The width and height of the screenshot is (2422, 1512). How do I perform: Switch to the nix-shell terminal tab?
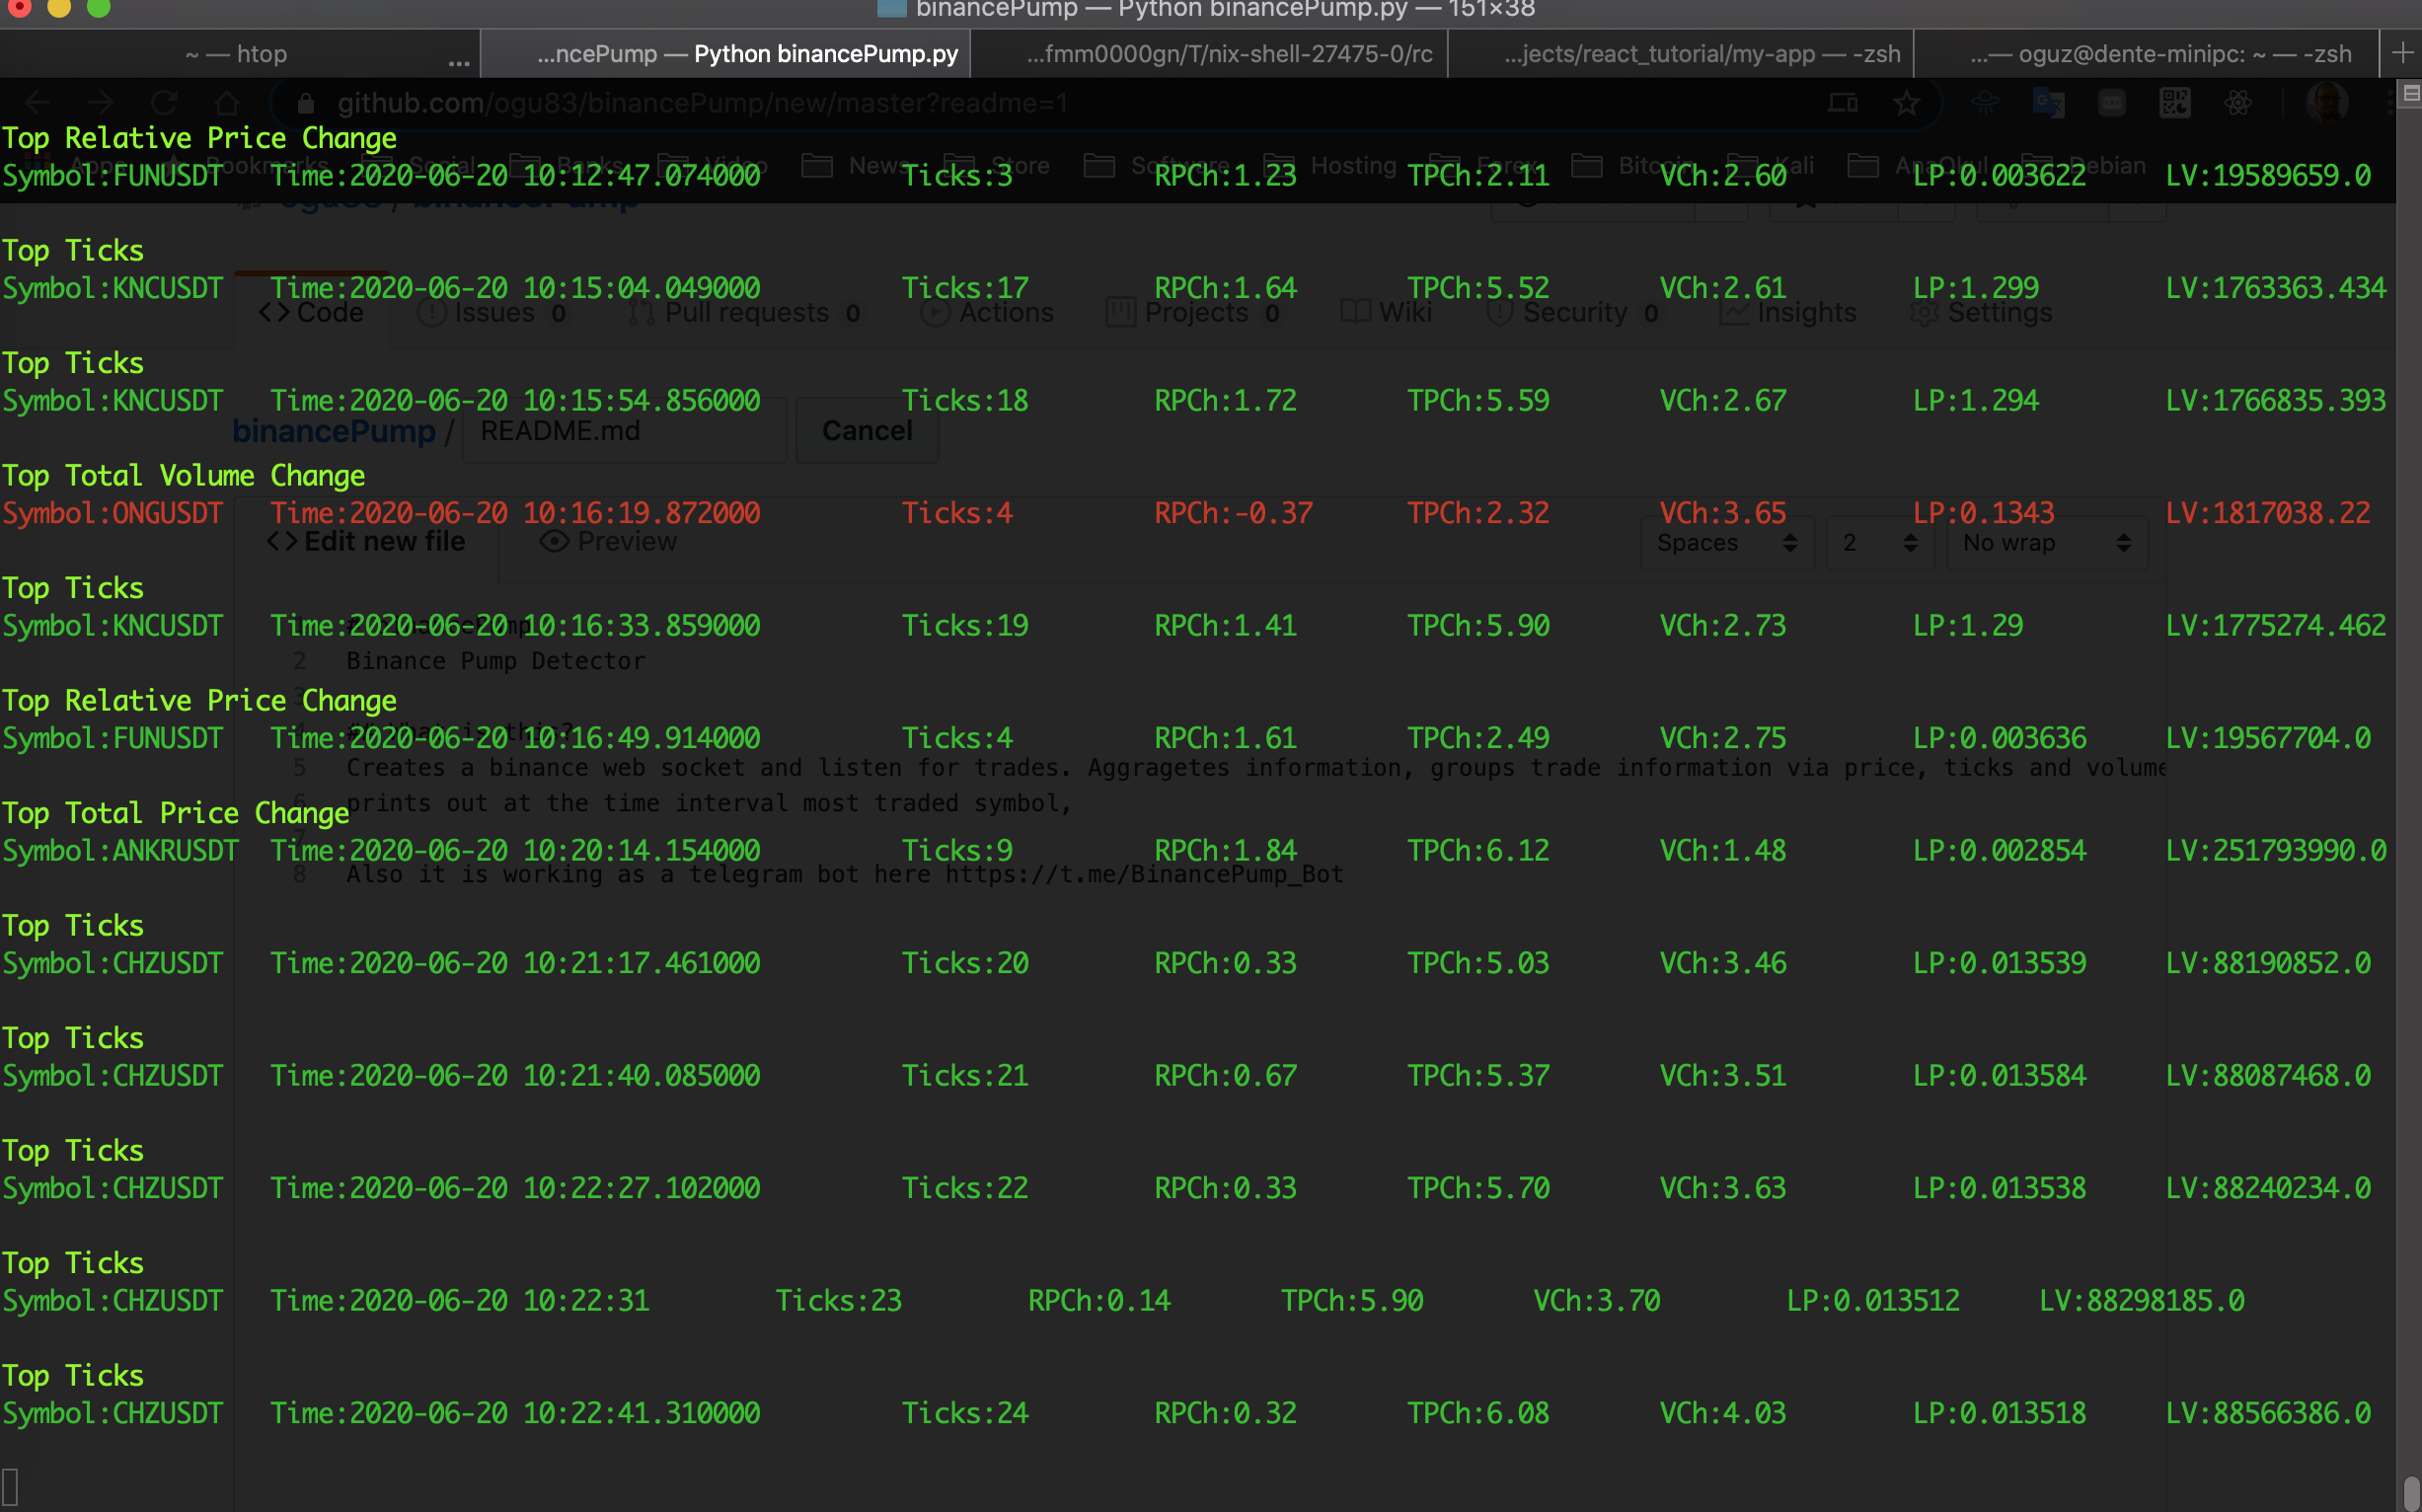pos(1228,54)
